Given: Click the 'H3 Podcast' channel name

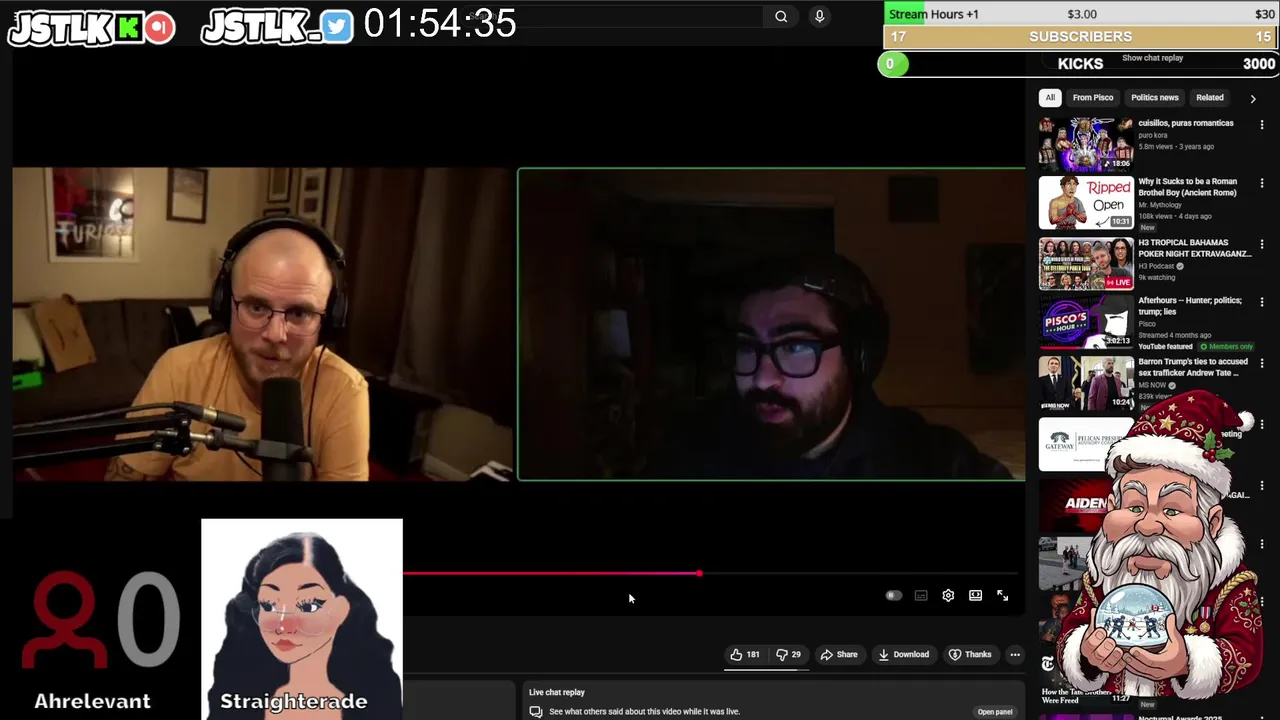Looking at the screenshot, I should [x=1156, y=266].
